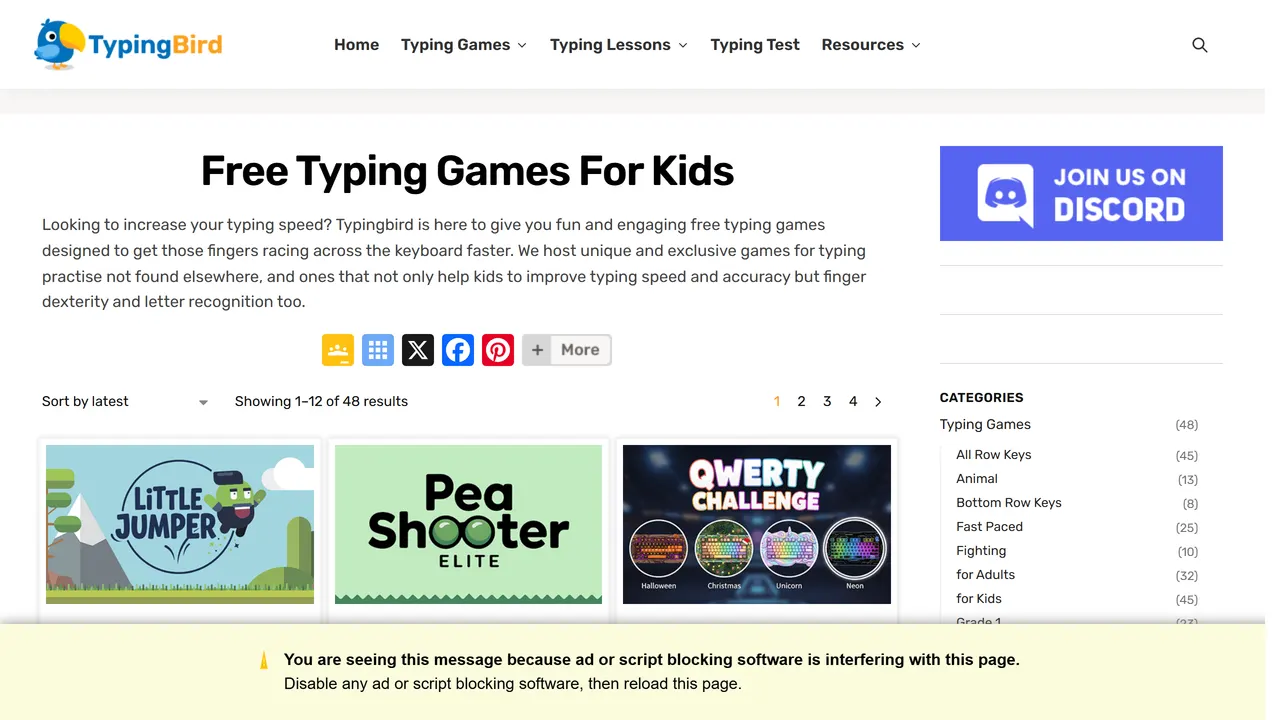Open the for Adults category

click(985, 575)
